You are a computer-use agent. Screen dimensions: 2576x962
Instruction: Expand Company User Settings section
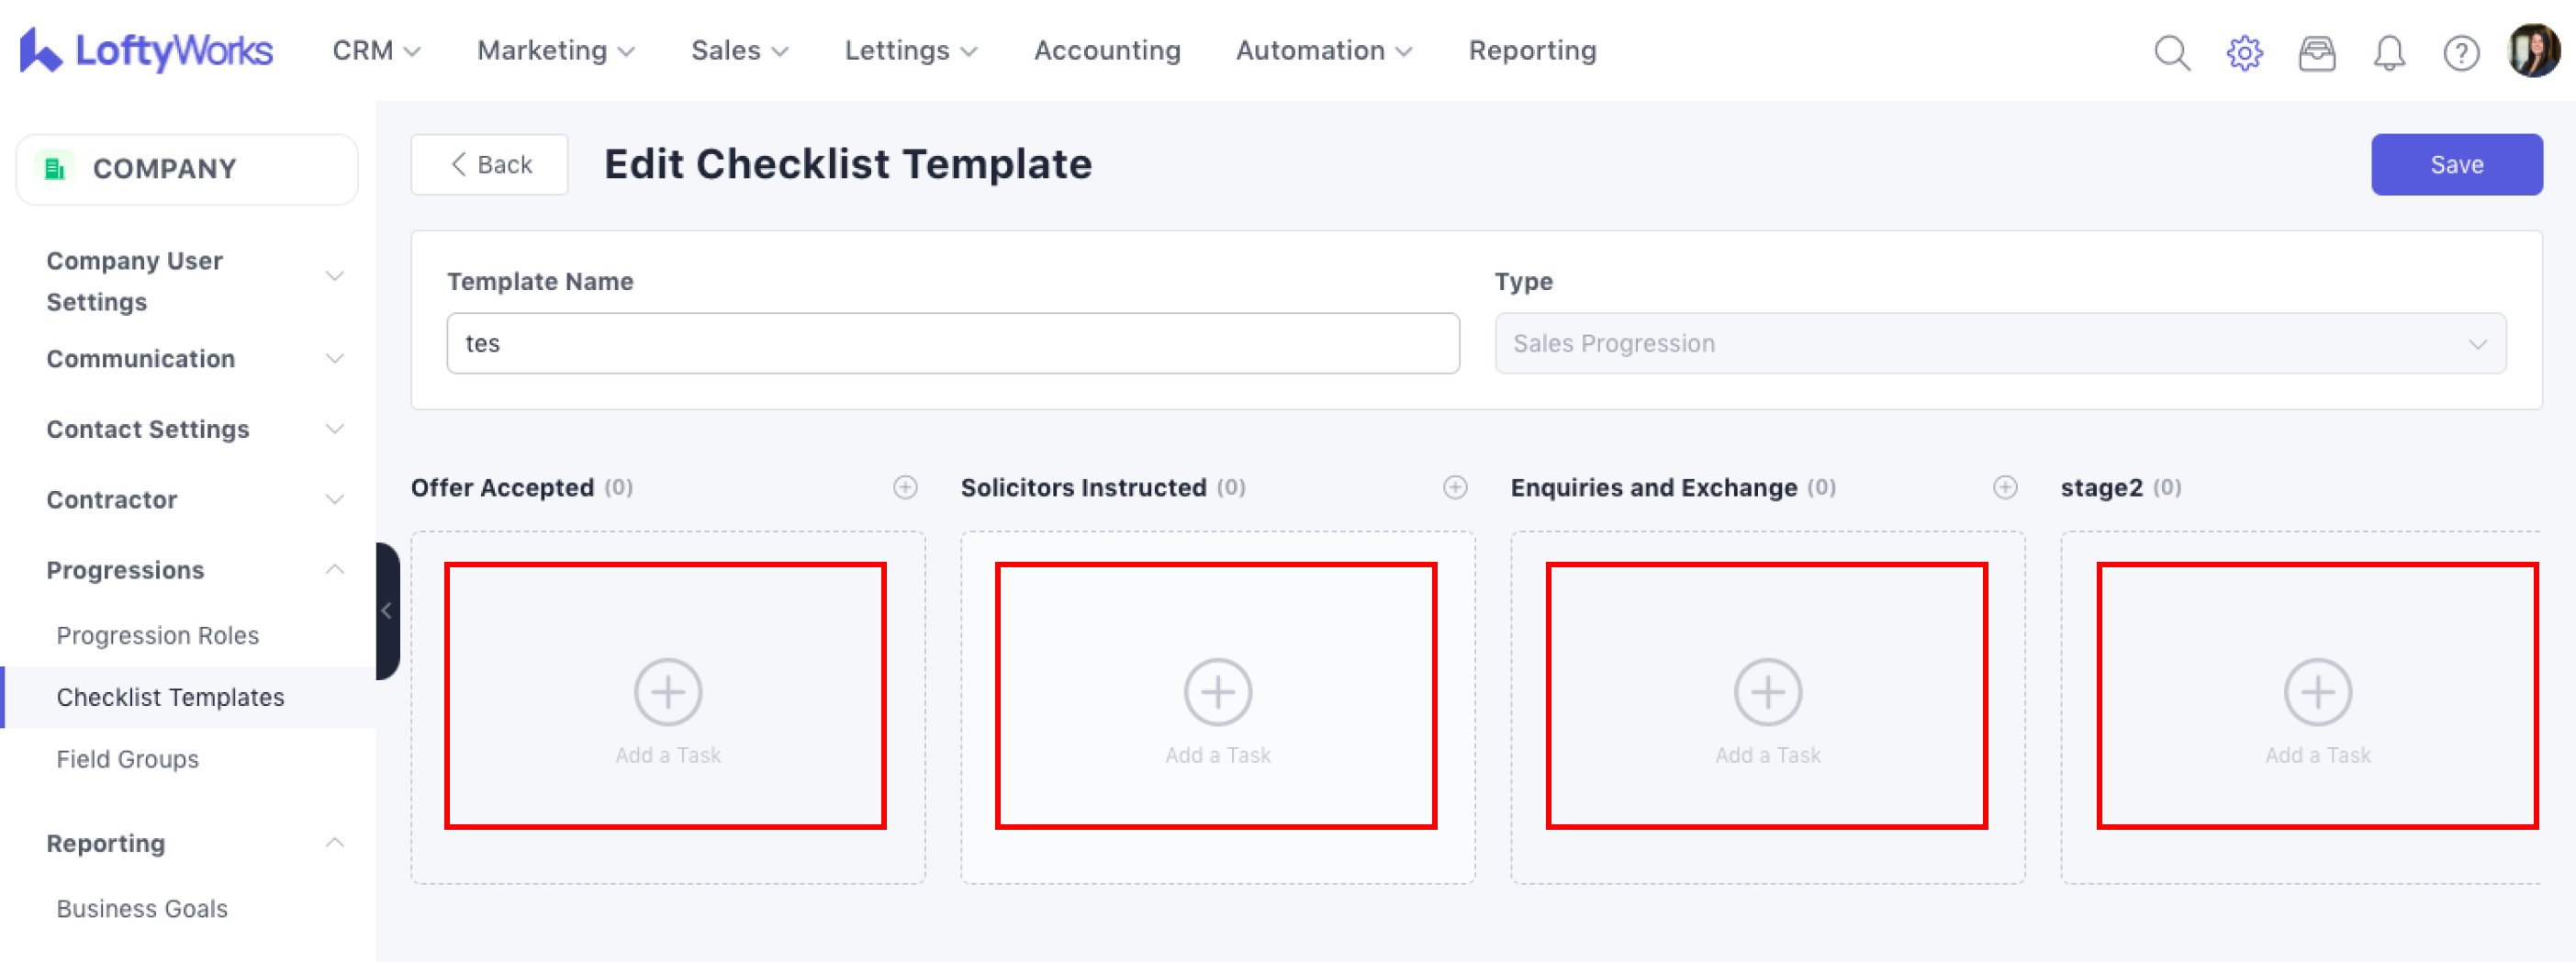pyautogui.click(x=335, y=276)
